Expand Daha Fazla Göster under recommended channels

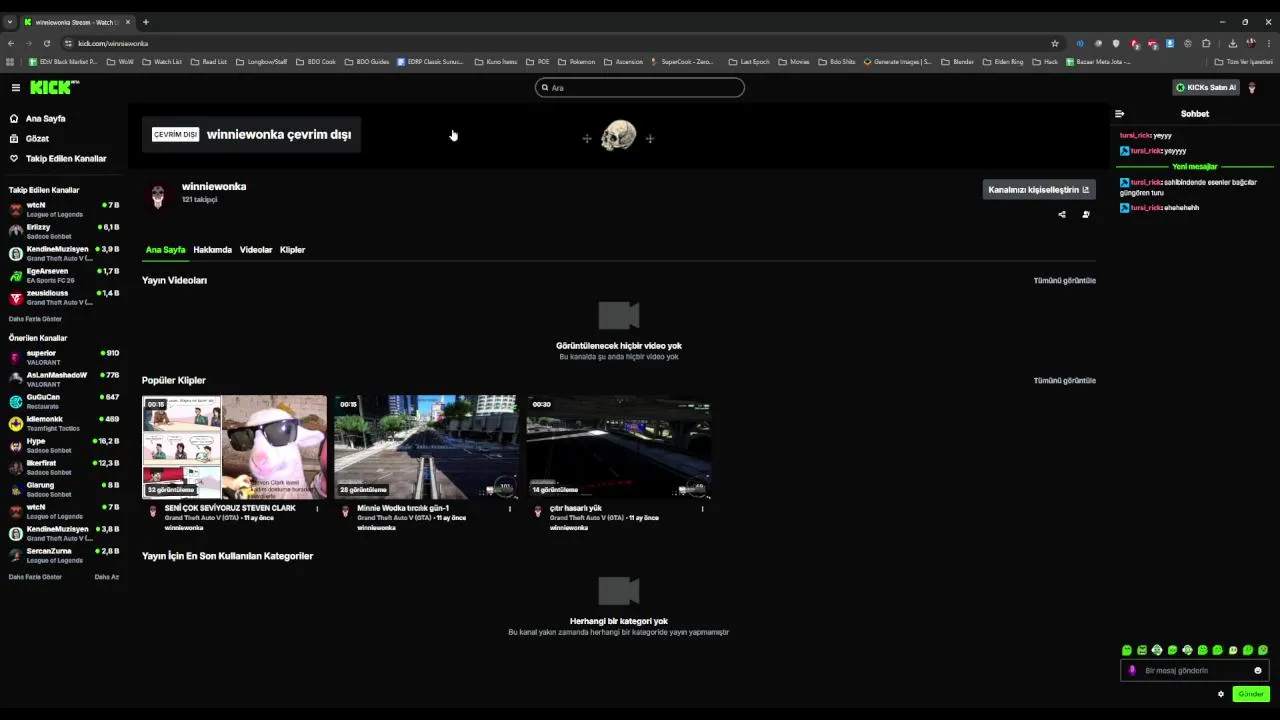tap(35, 577)
